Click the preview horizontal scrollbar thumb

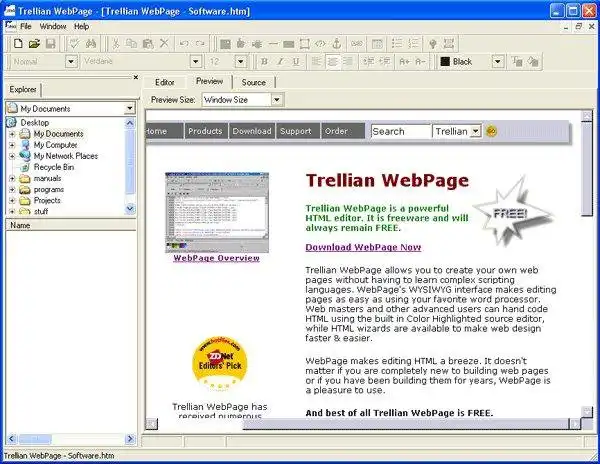pos(406,424)
